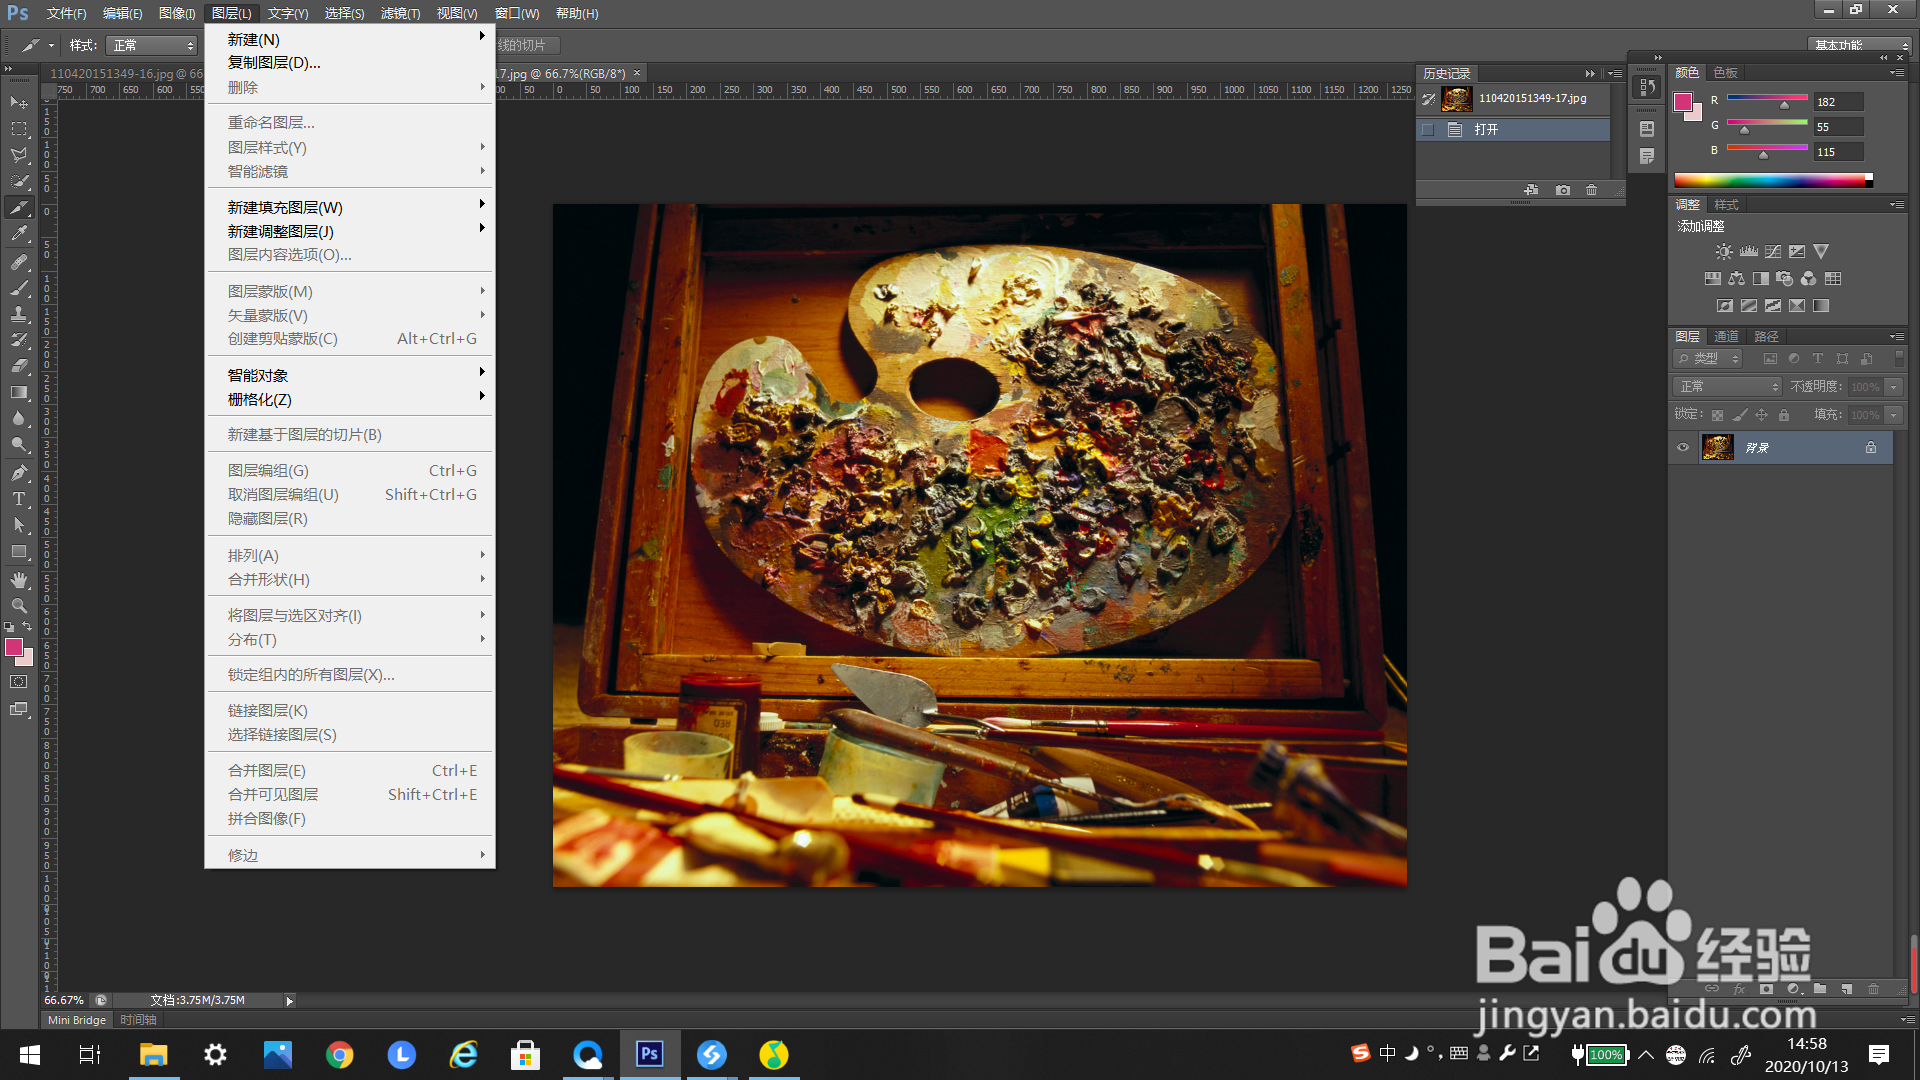
Task: Add a Brightness/Contrast adjustment (sun icon)
Action: 1724,252
